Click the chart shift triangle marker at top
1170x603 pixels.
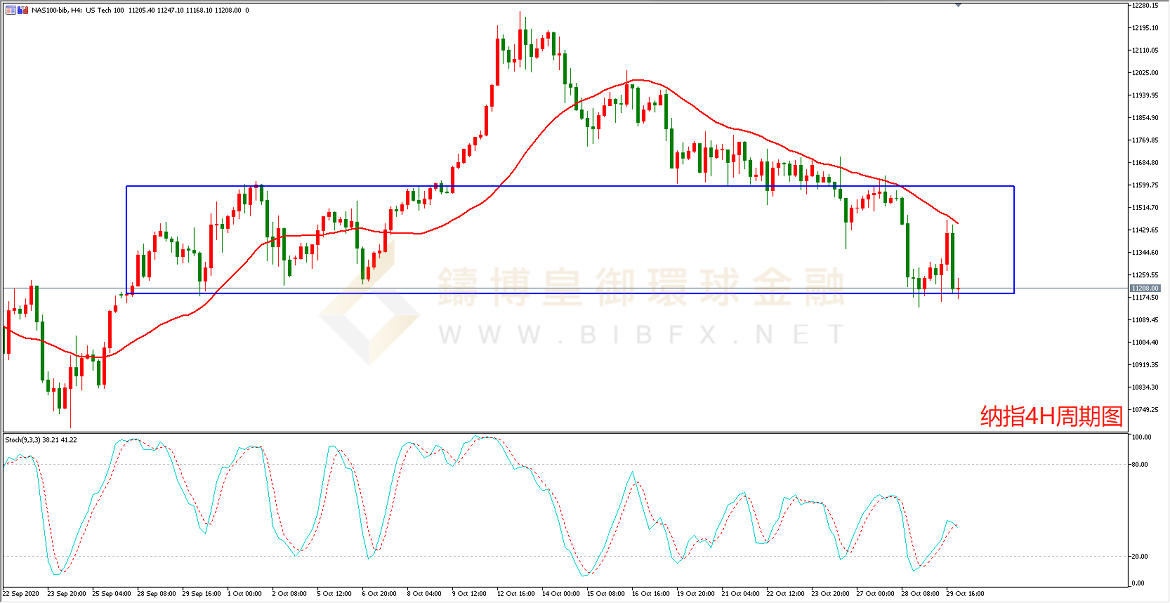959,6
